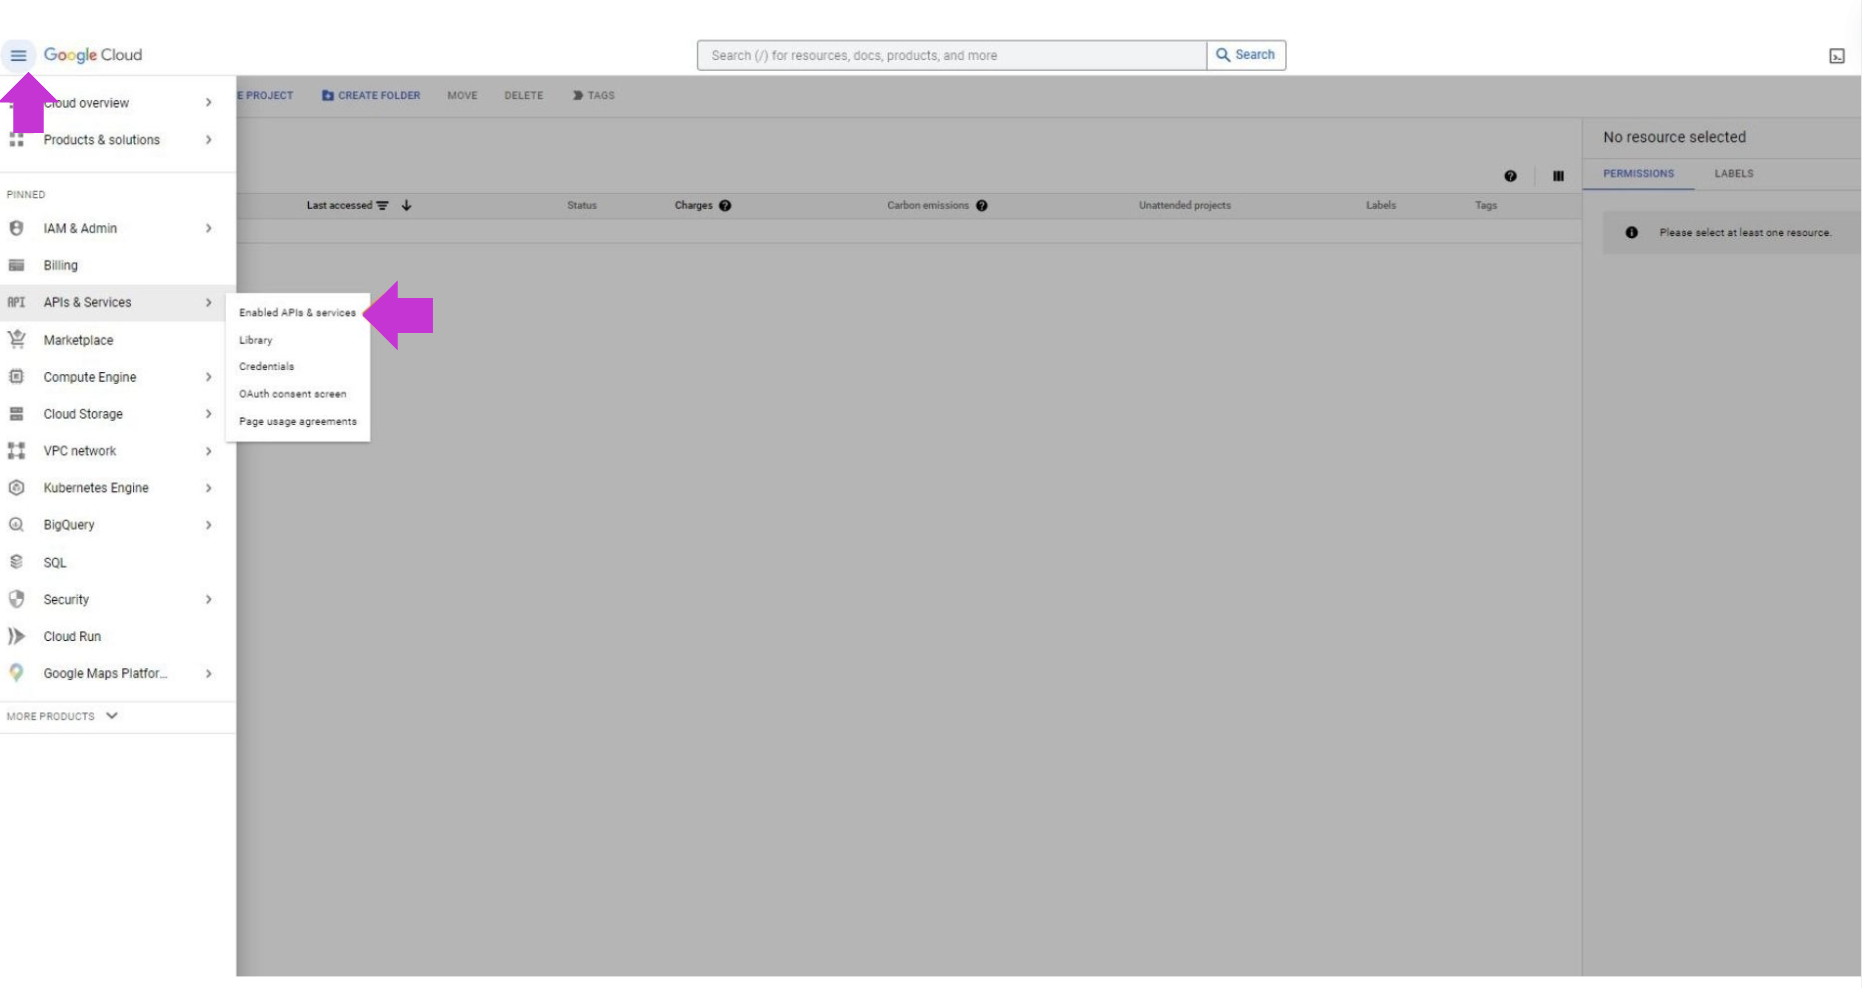Click the DELETE toolbar button
1862x988 pixels.
pyautogui.click(x=523, y=96)
